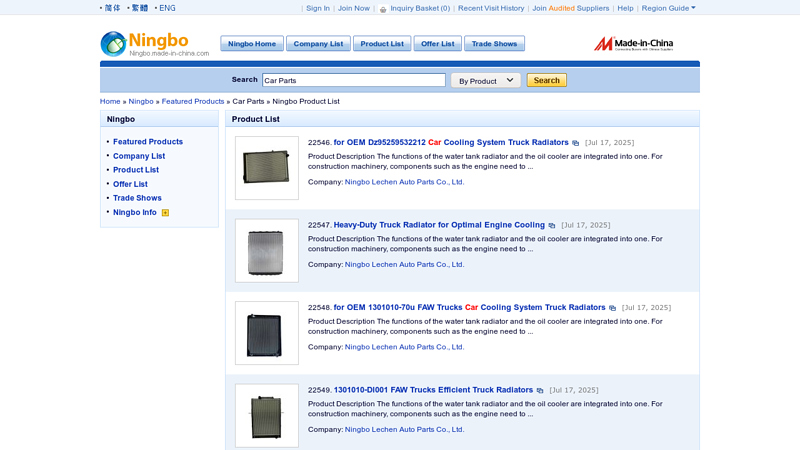Go to Featured Products breadcrumb

193,102
